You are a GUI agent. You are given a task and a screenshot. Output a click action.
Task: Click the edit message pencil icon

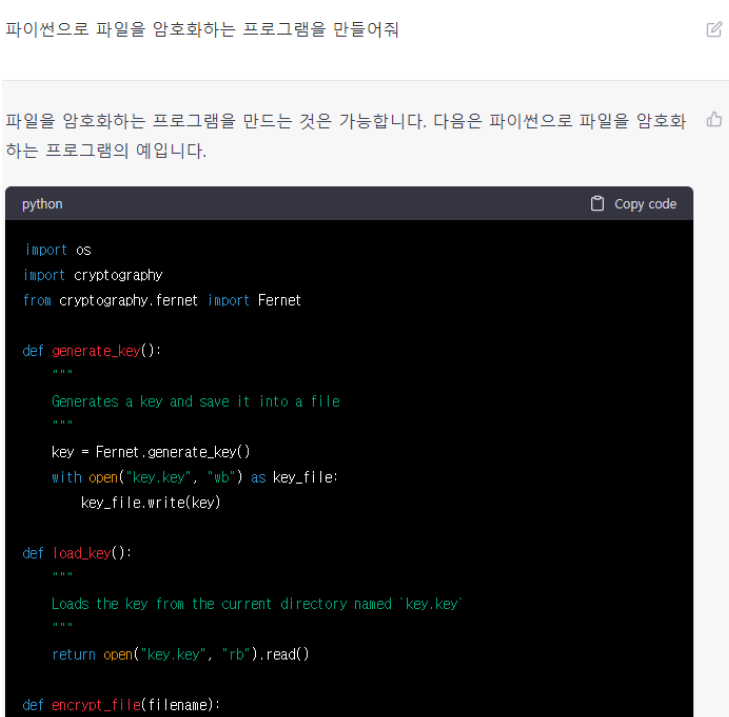tap(714, 29)
